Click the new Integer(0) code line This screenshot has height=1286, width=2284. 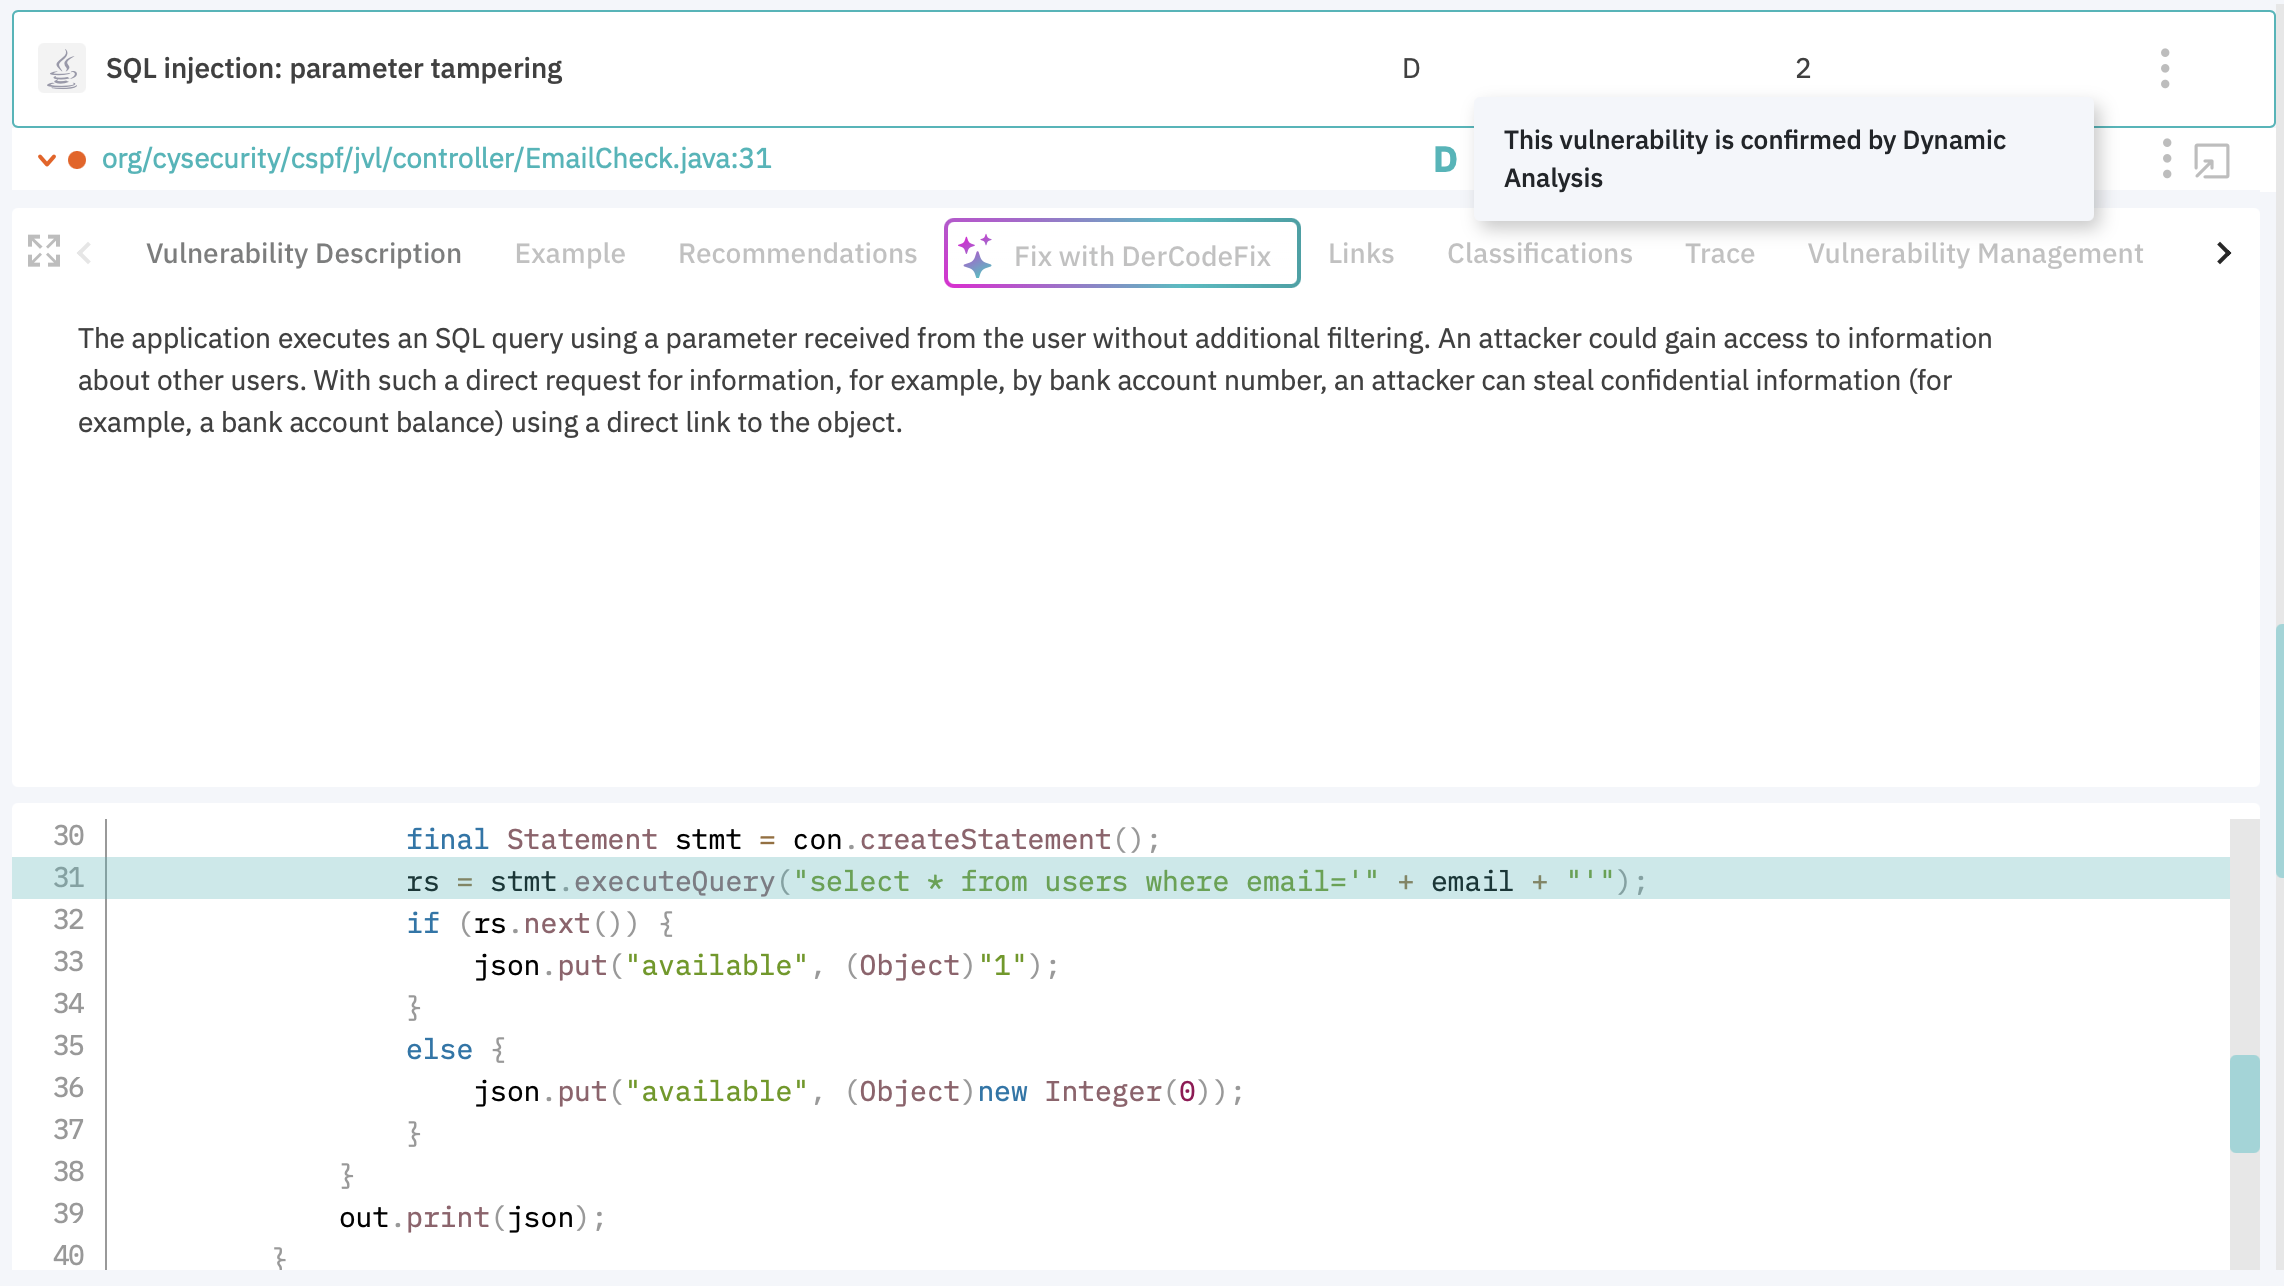tap(859, 1092)
